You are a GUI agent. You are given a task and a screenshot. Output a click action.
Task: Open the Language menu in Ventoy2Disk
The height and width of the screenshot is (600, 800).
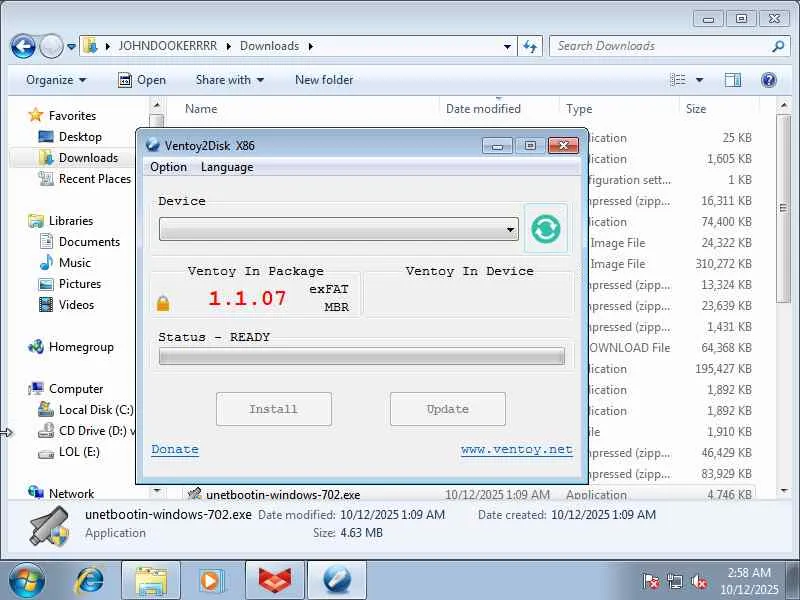[227, 167]
